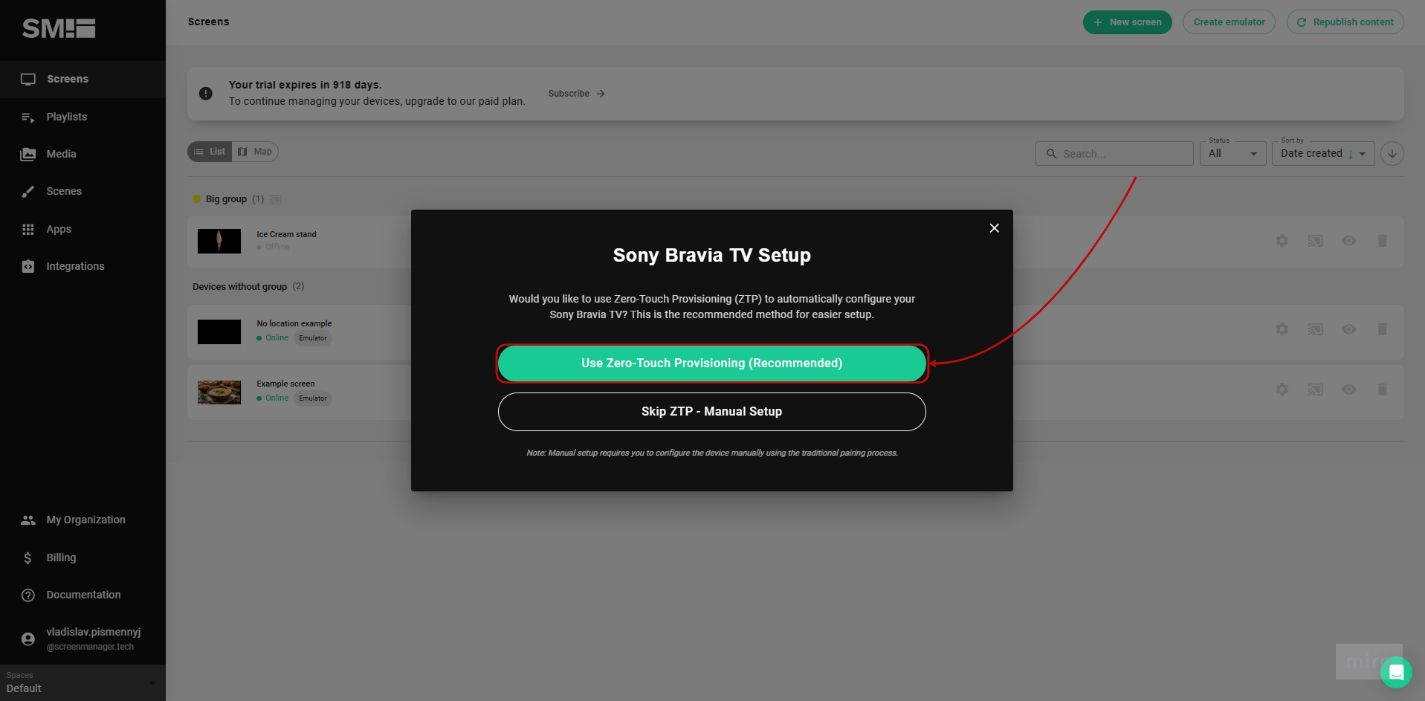Click the Ice Cream stand screen name
The width and height of the screenshot is (1425, 701).
point(286,234)
